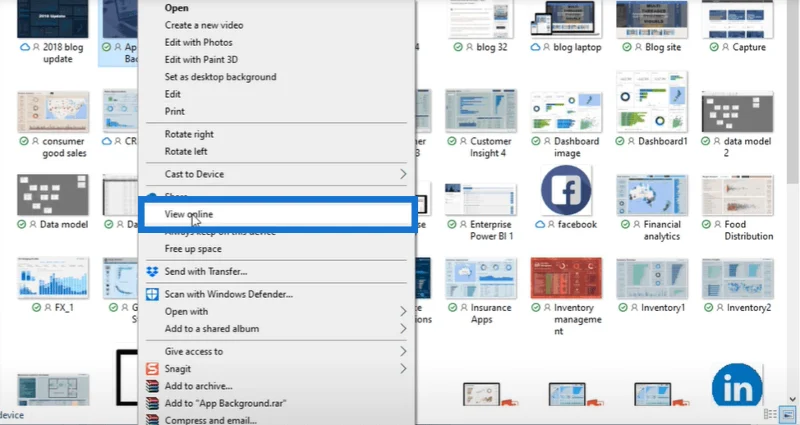Viewport: 800px width, 425px height.
Task: Switch to details view icon
Action: [770, 414]
